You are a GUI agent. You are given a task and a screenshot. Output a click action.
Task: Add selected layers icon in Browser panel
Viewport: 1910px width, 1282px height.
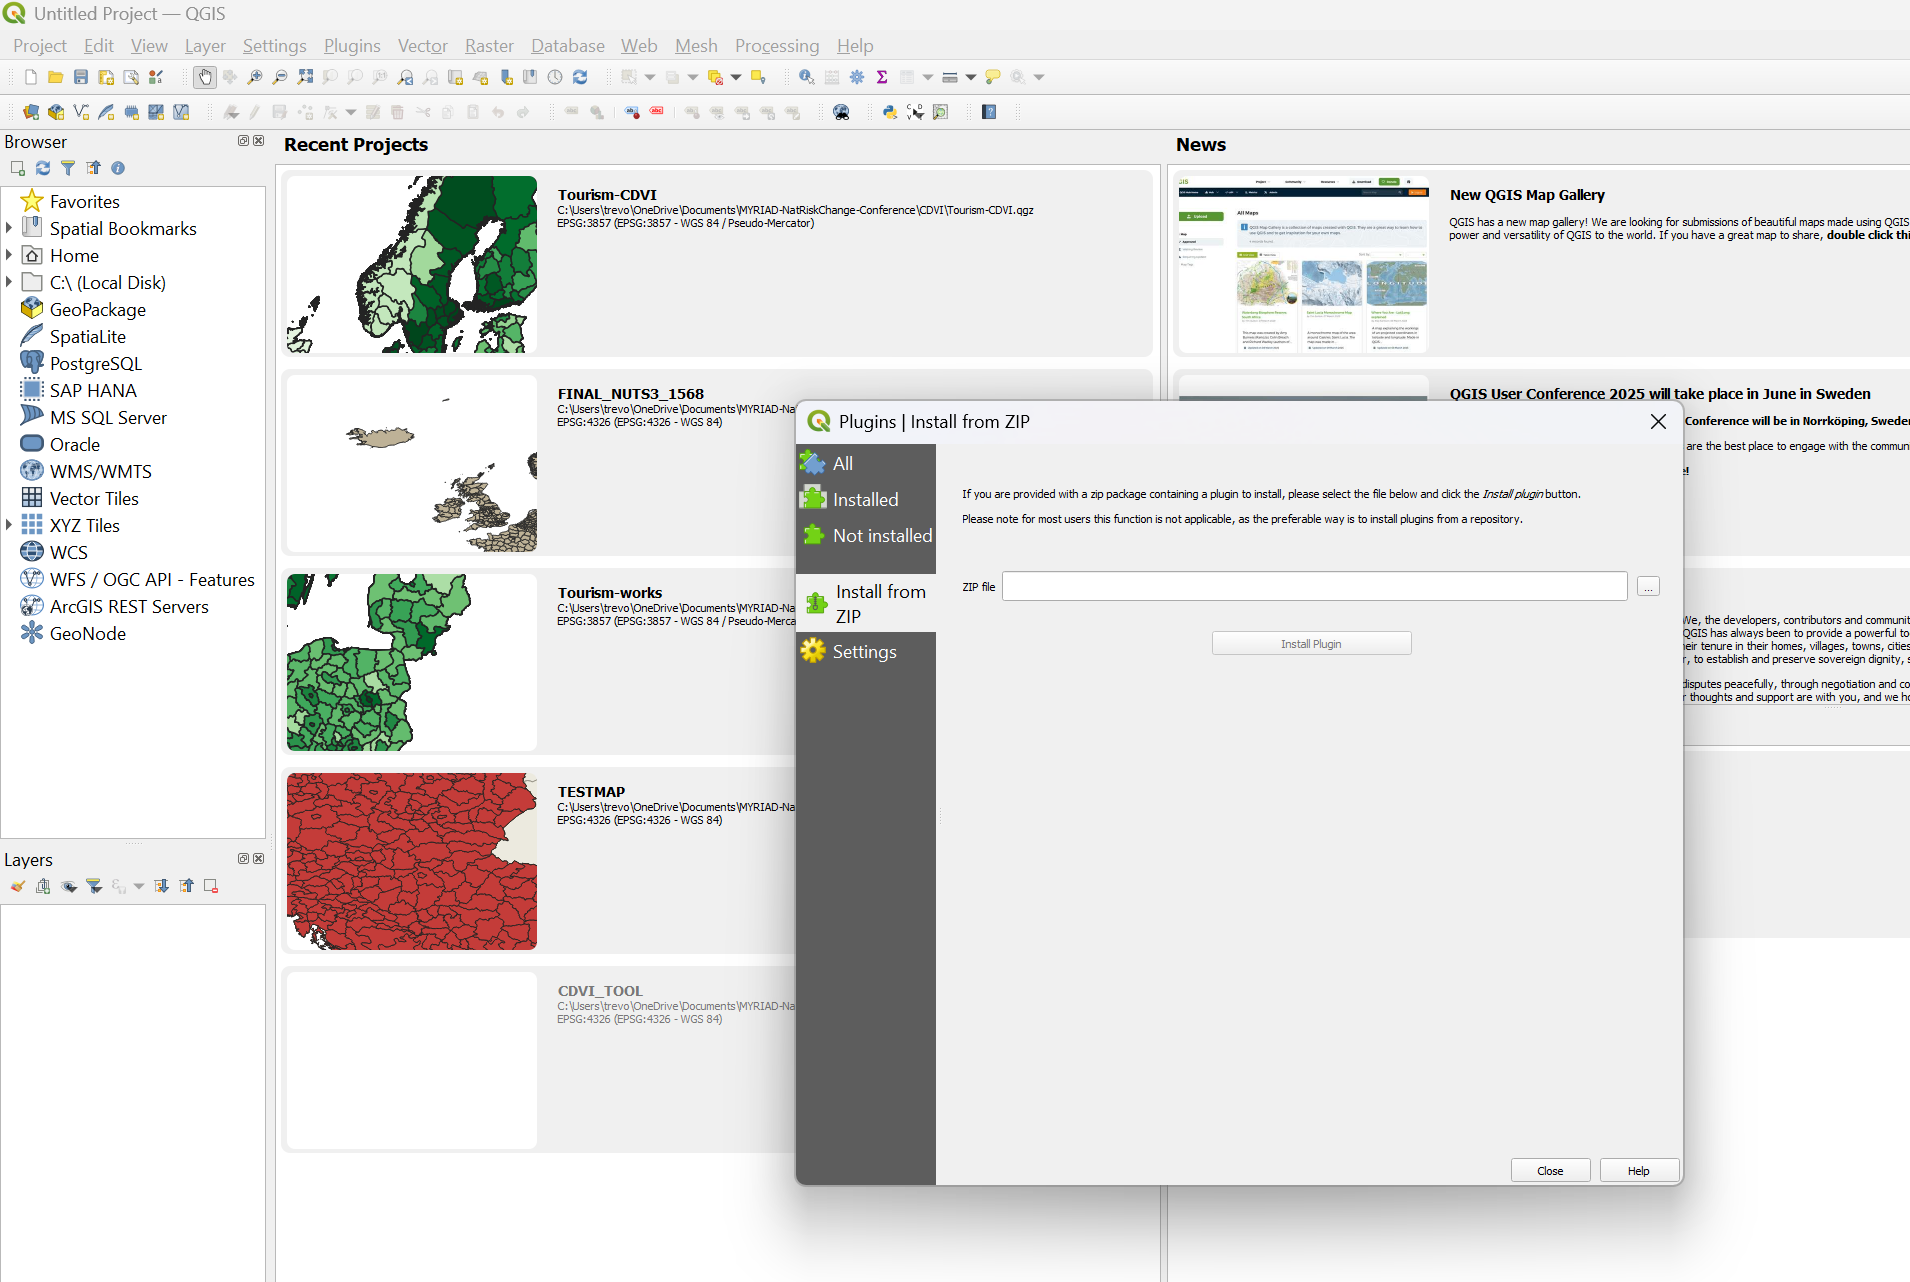click(18, 168)
